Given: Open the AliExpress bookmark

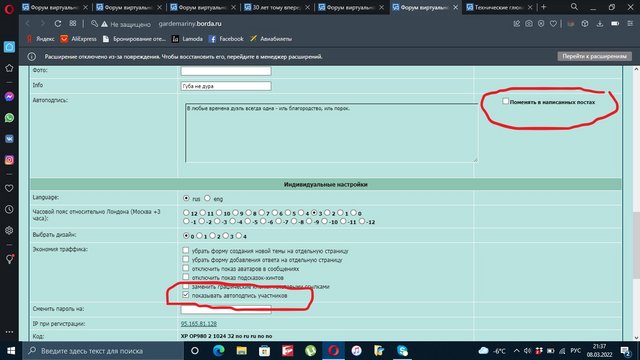Looking at the screenshot, I should click(78, 39).
